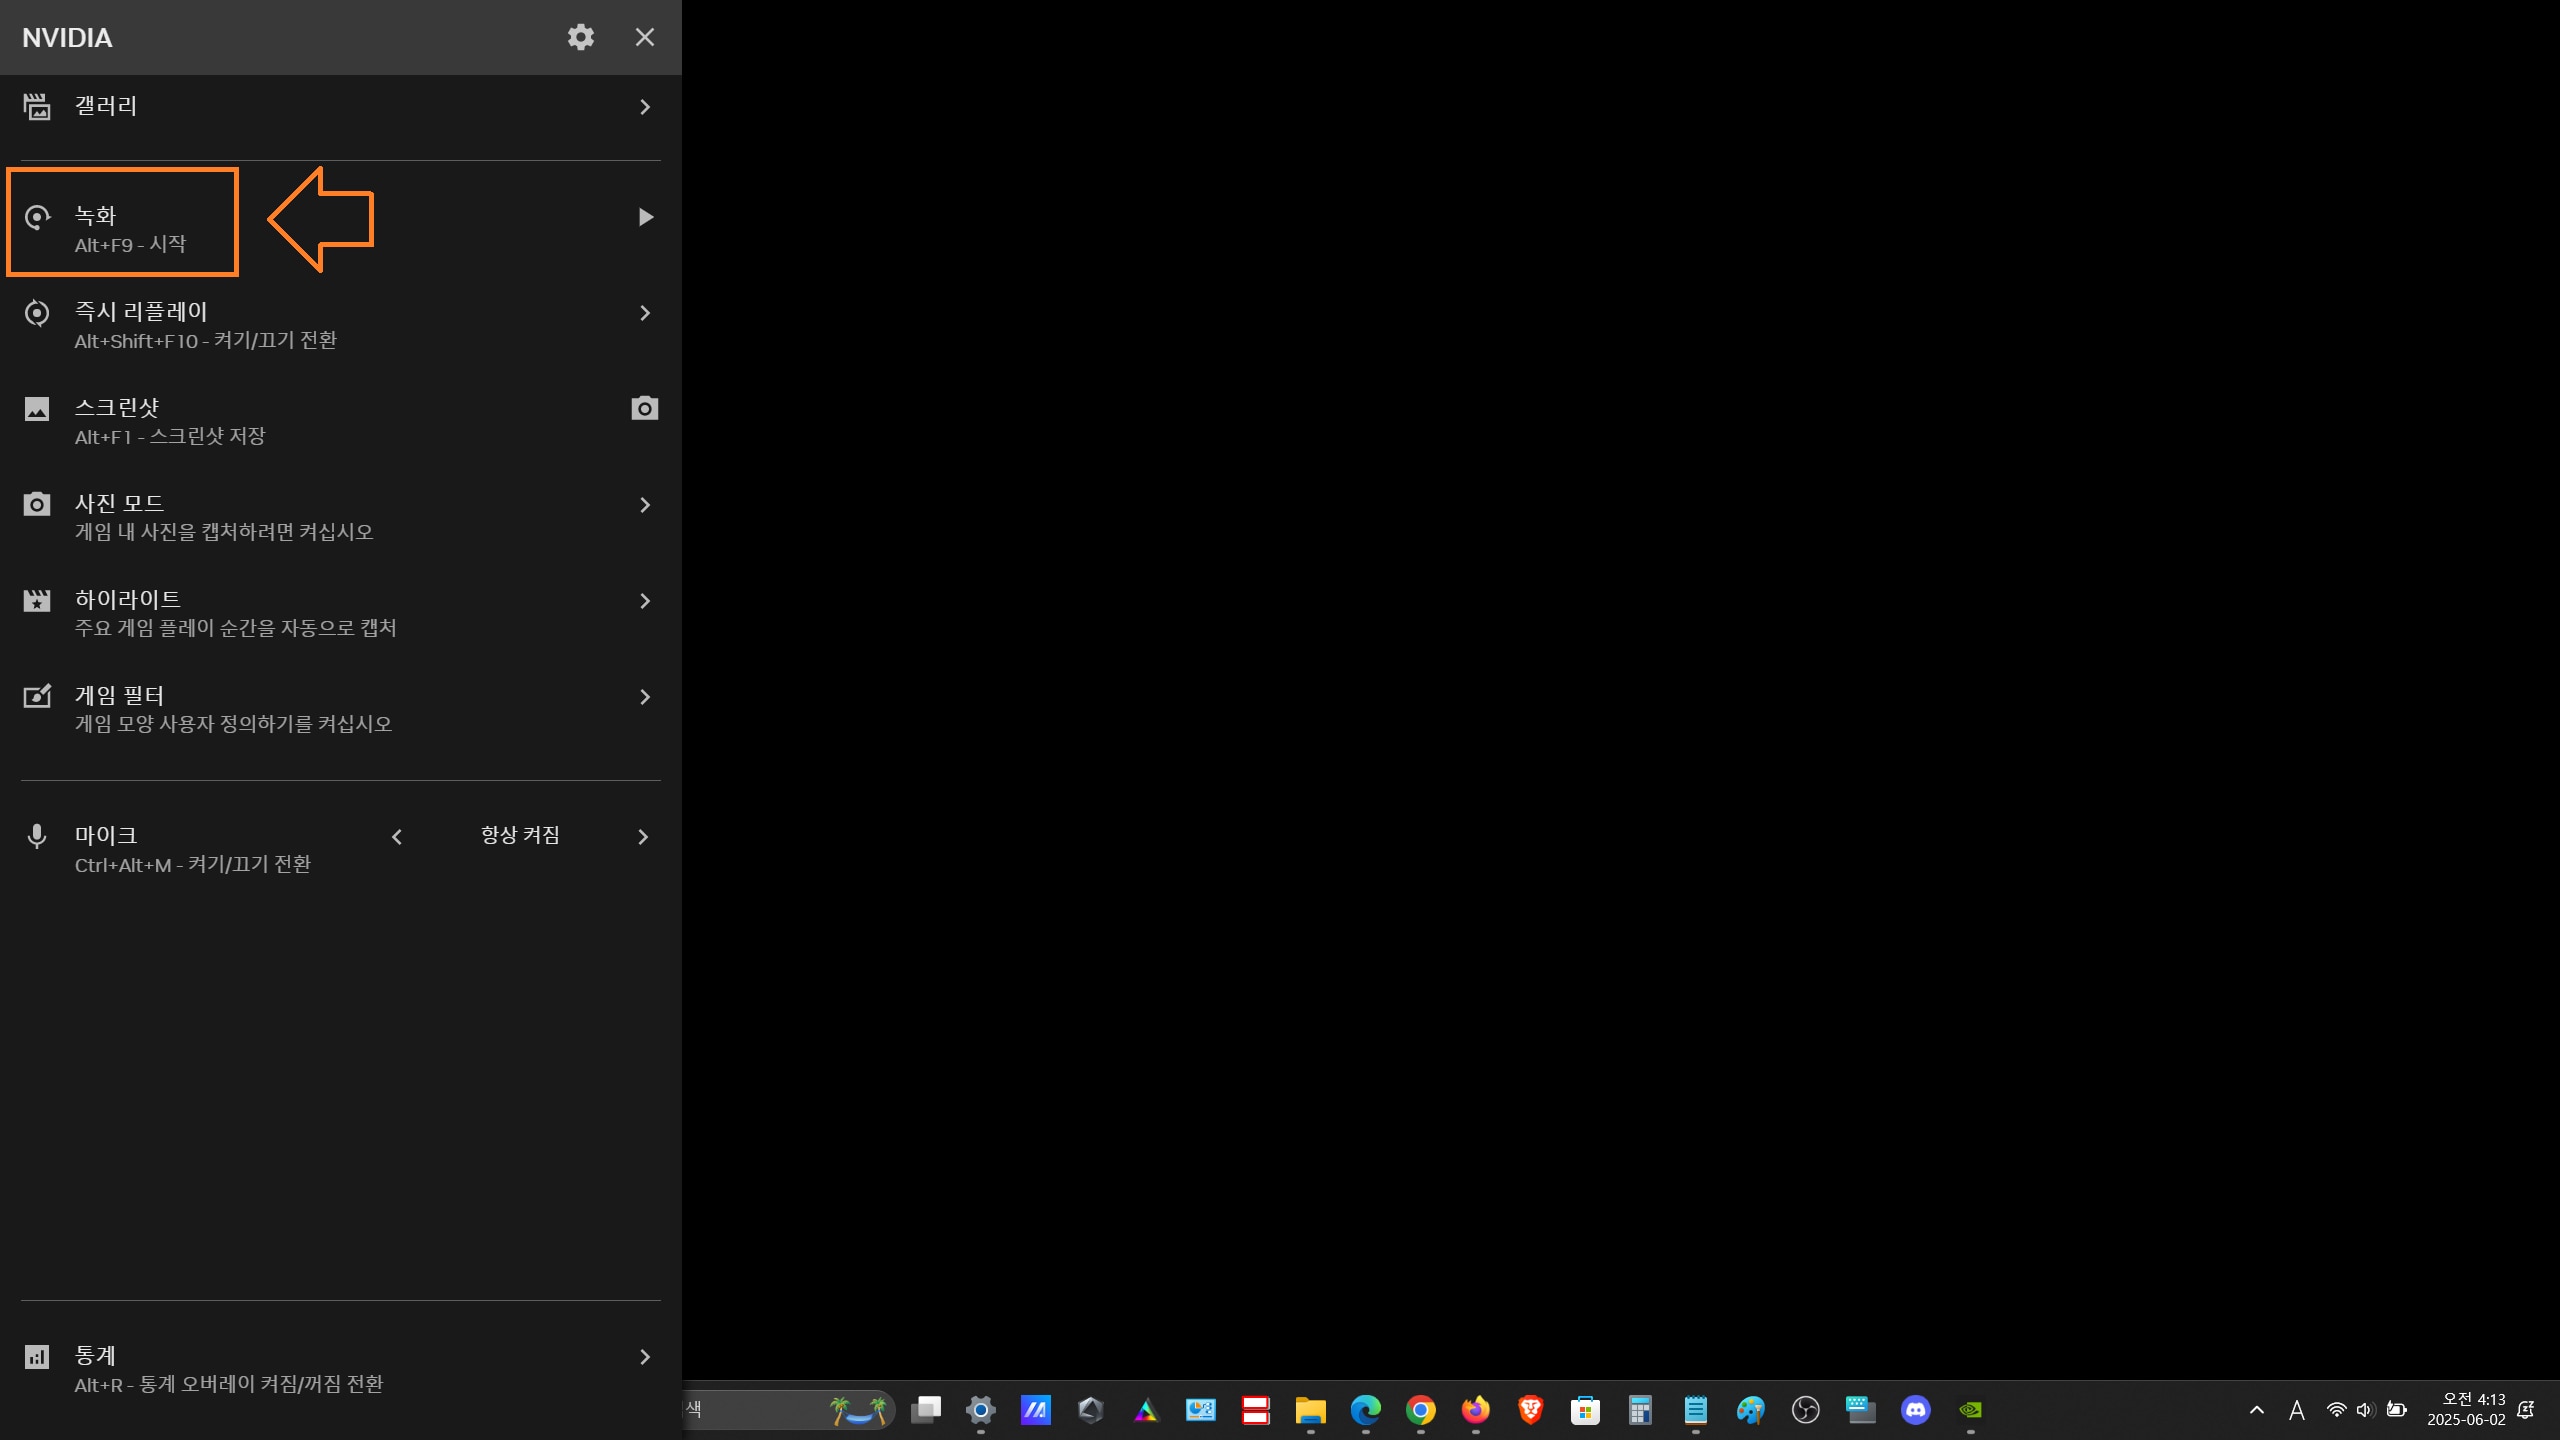Click the 통계 chart icon
2560x1440 pixels.
point(37,1357)
